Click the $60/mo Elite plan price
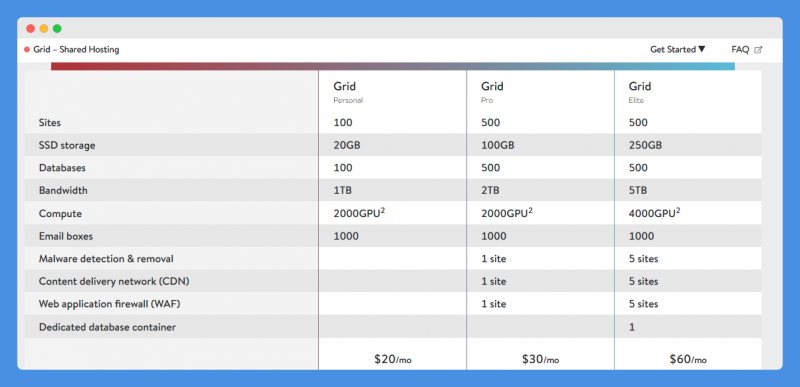800x387 pixels. (x=688, y=359)
